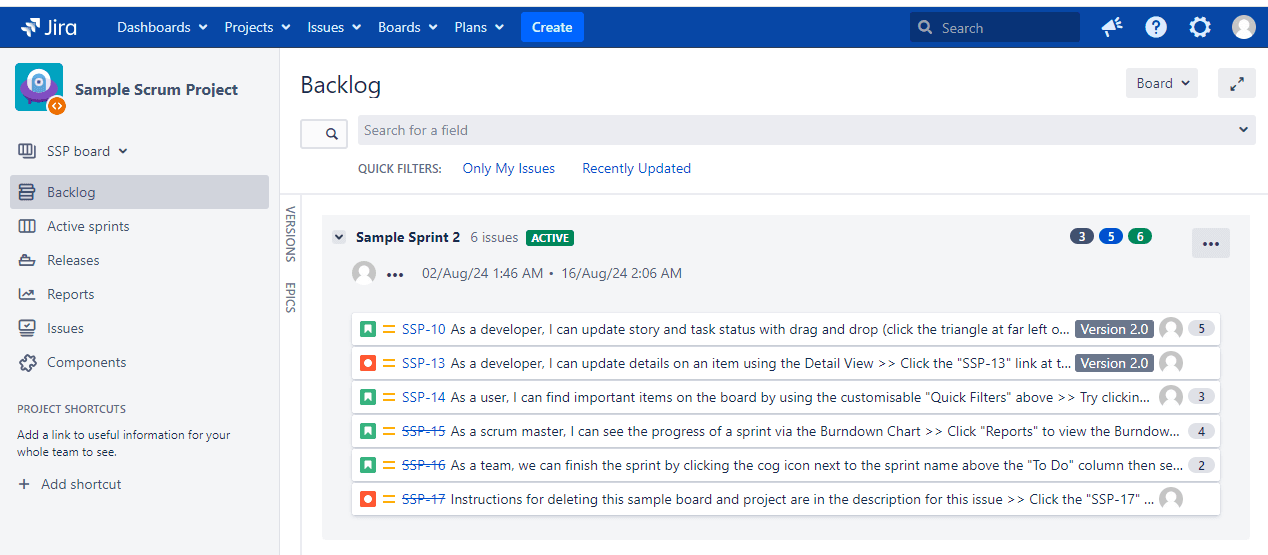Click the assignee avatar on SSP-13 row
Image resolution: width=1268 pixels, height=555 pixels.
click(1171, 363)
